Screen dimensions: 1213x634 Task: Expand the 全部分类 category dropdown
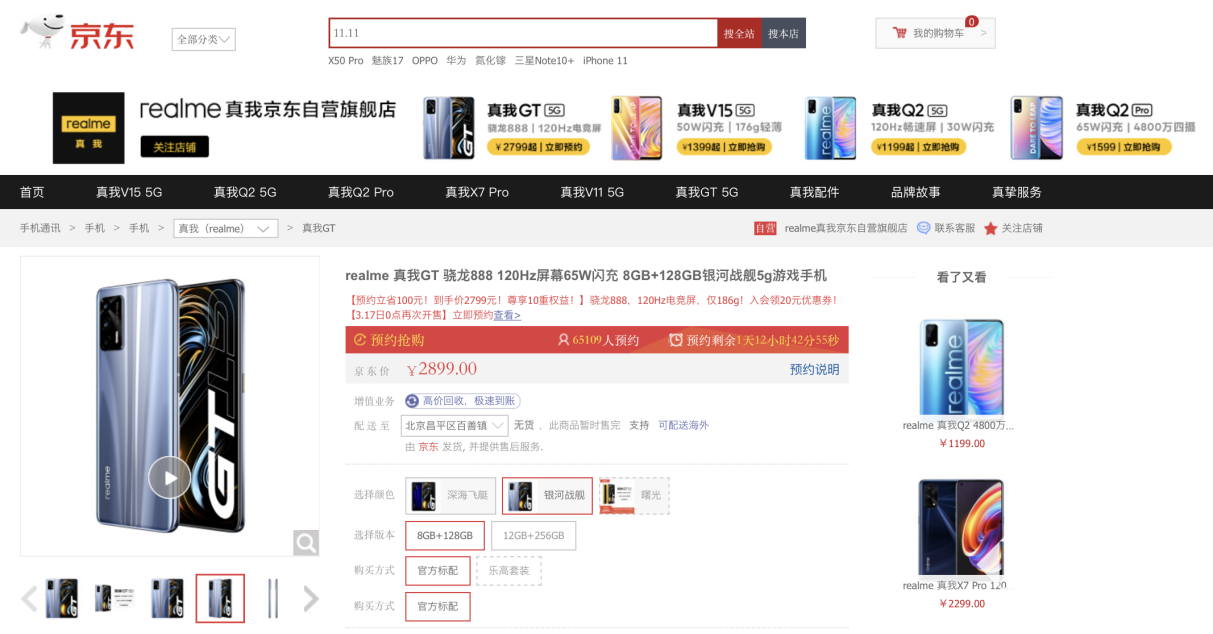204,40
